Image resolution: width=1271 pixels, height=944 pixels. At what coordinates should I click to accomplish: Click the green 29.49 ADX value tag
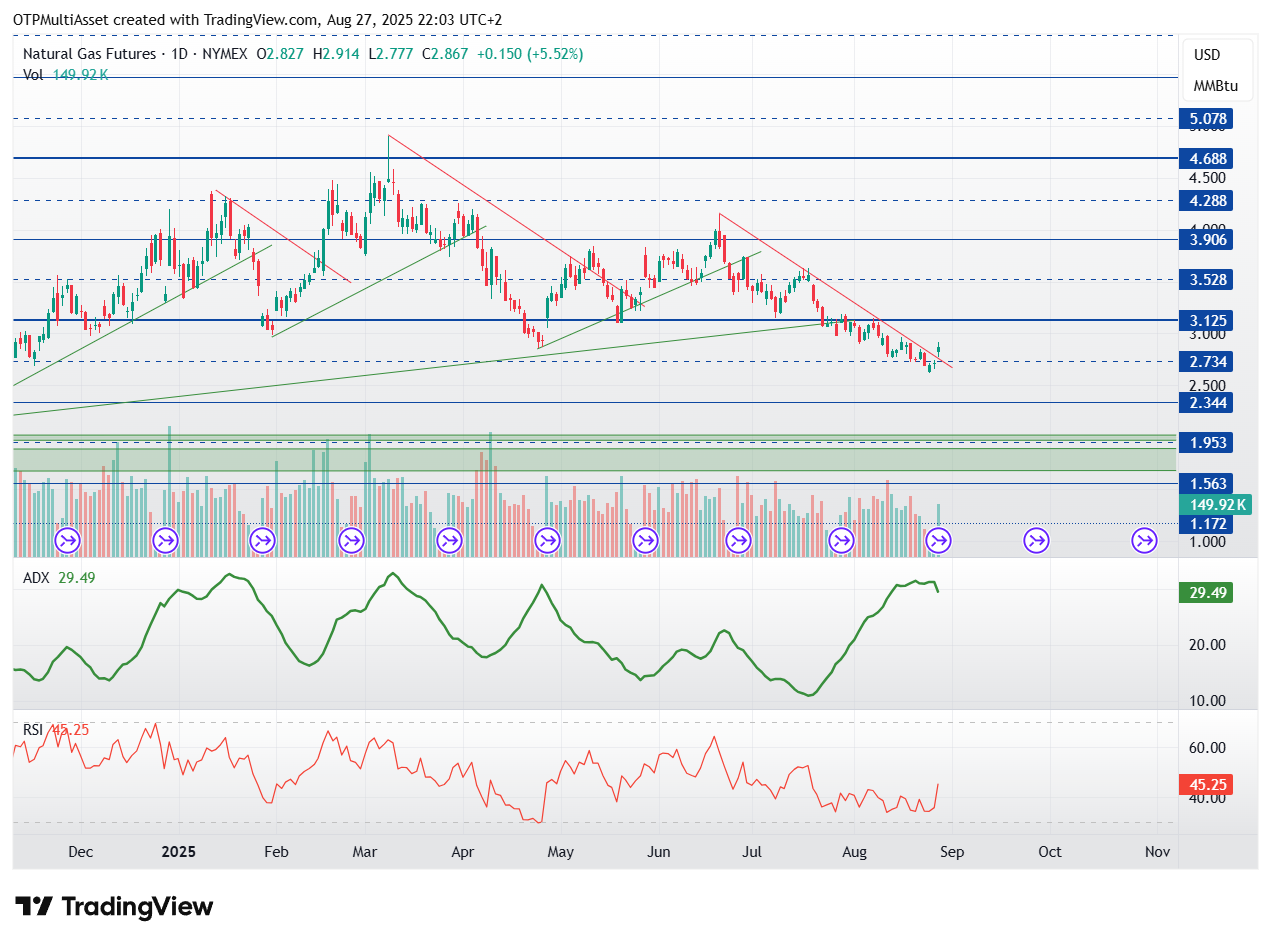[1206, 592]
